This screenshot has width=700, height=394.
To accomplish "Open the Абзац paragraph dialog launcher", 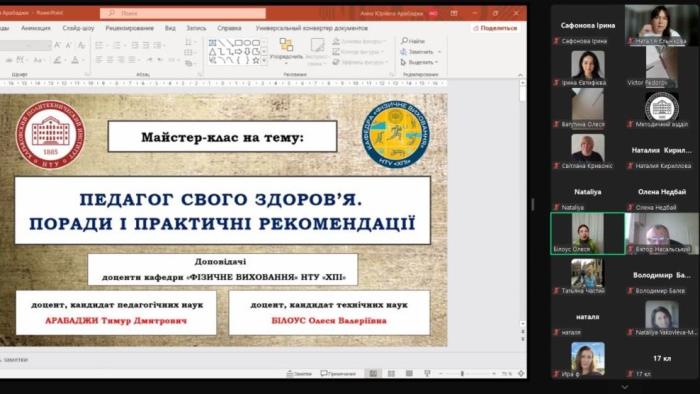I will coord(200,75).
